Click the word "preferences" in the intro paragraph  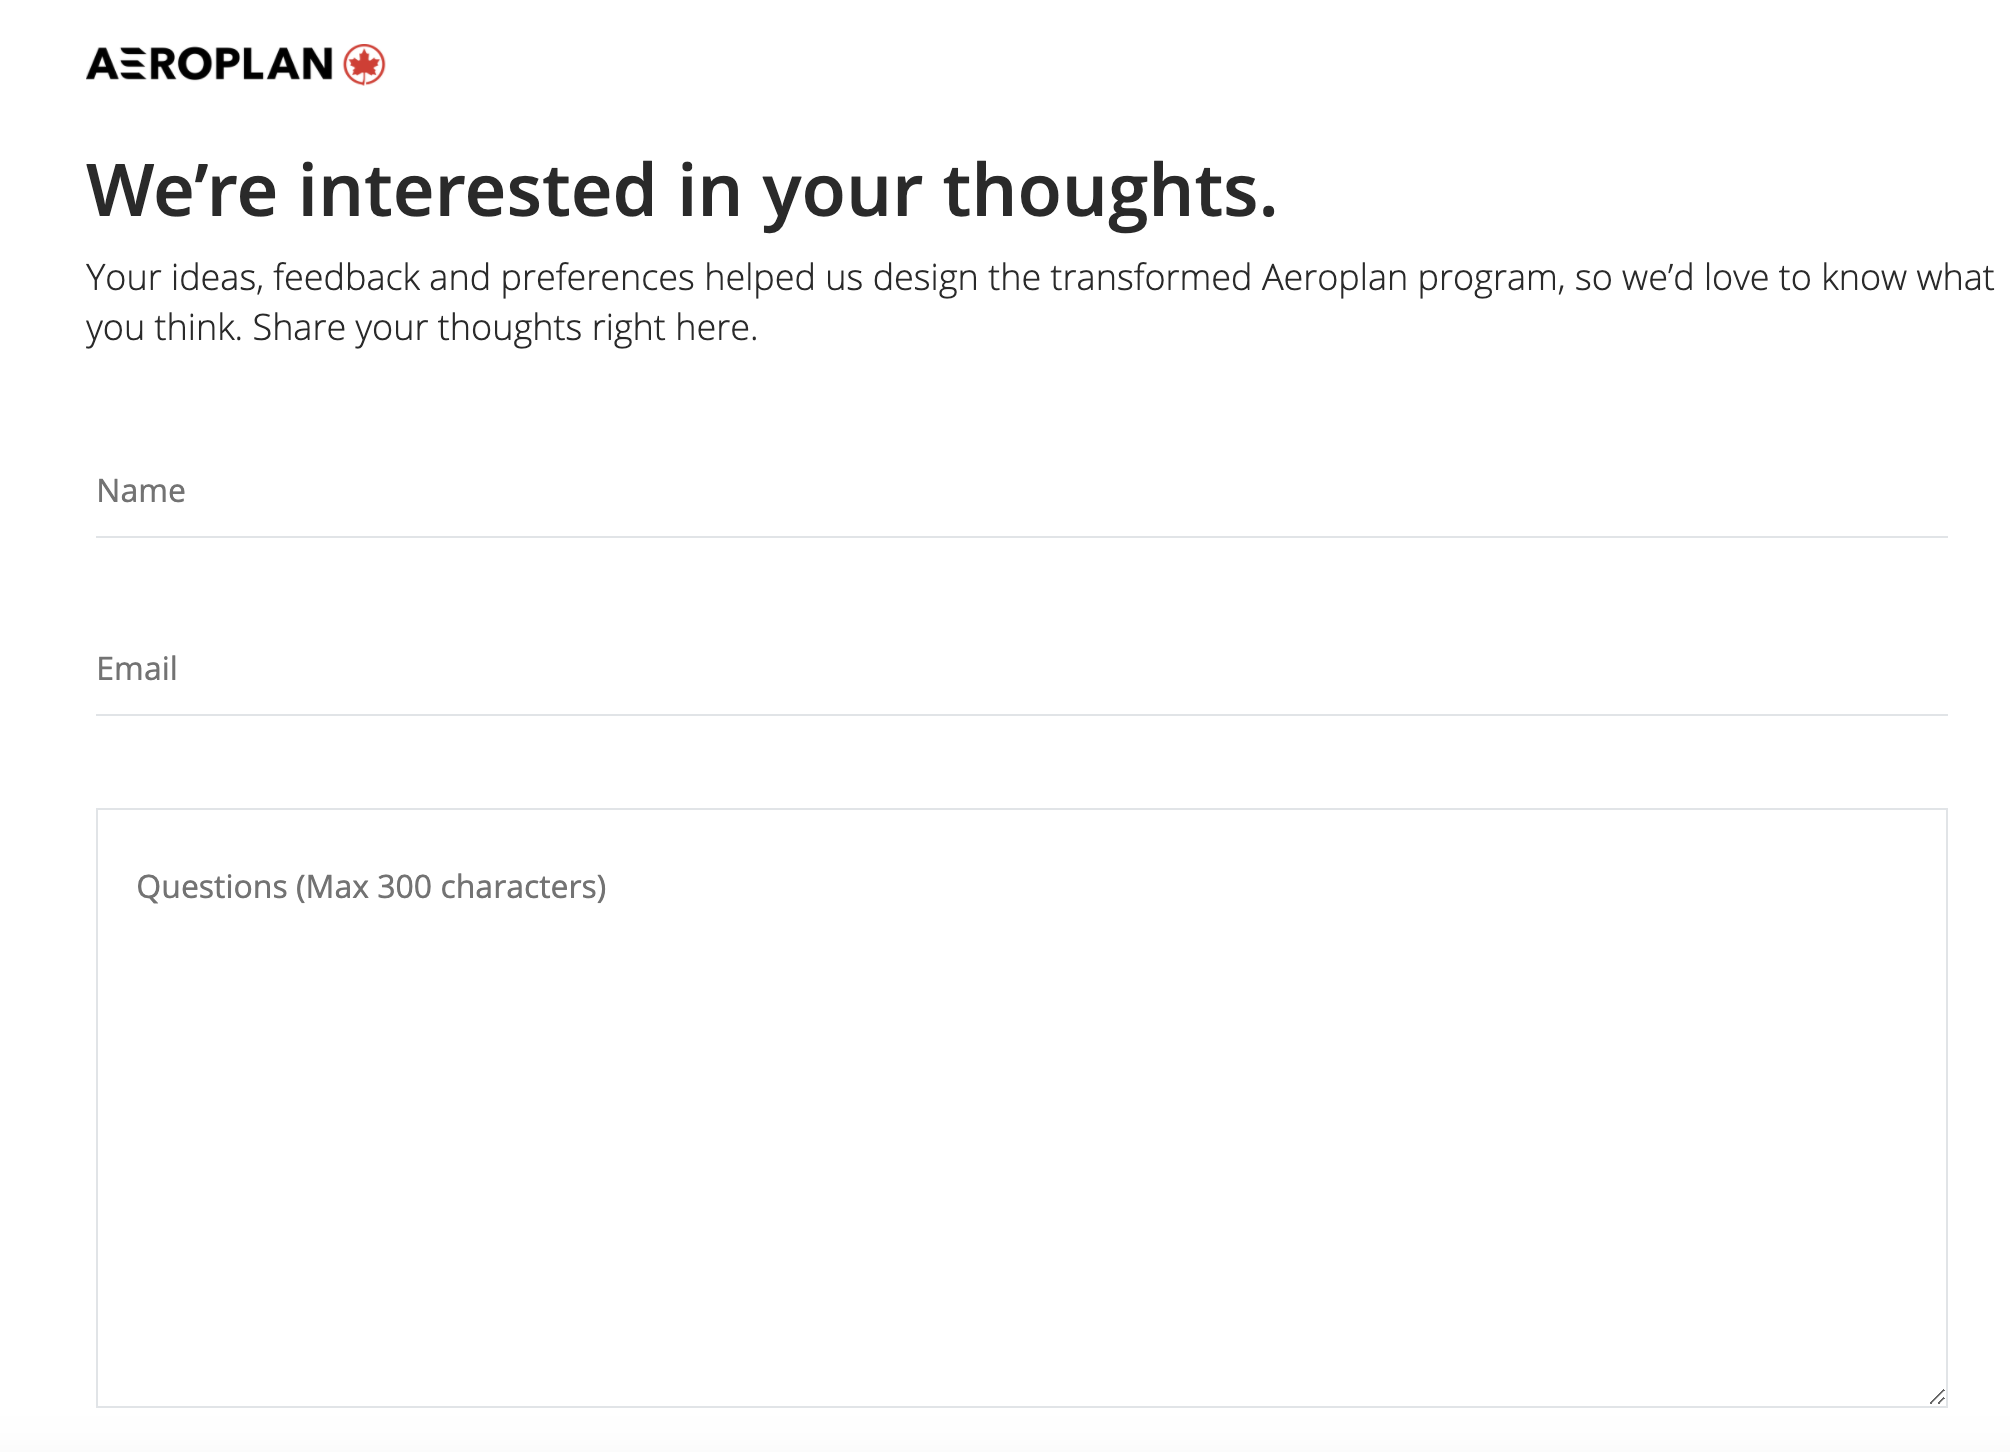pos(597,278)
